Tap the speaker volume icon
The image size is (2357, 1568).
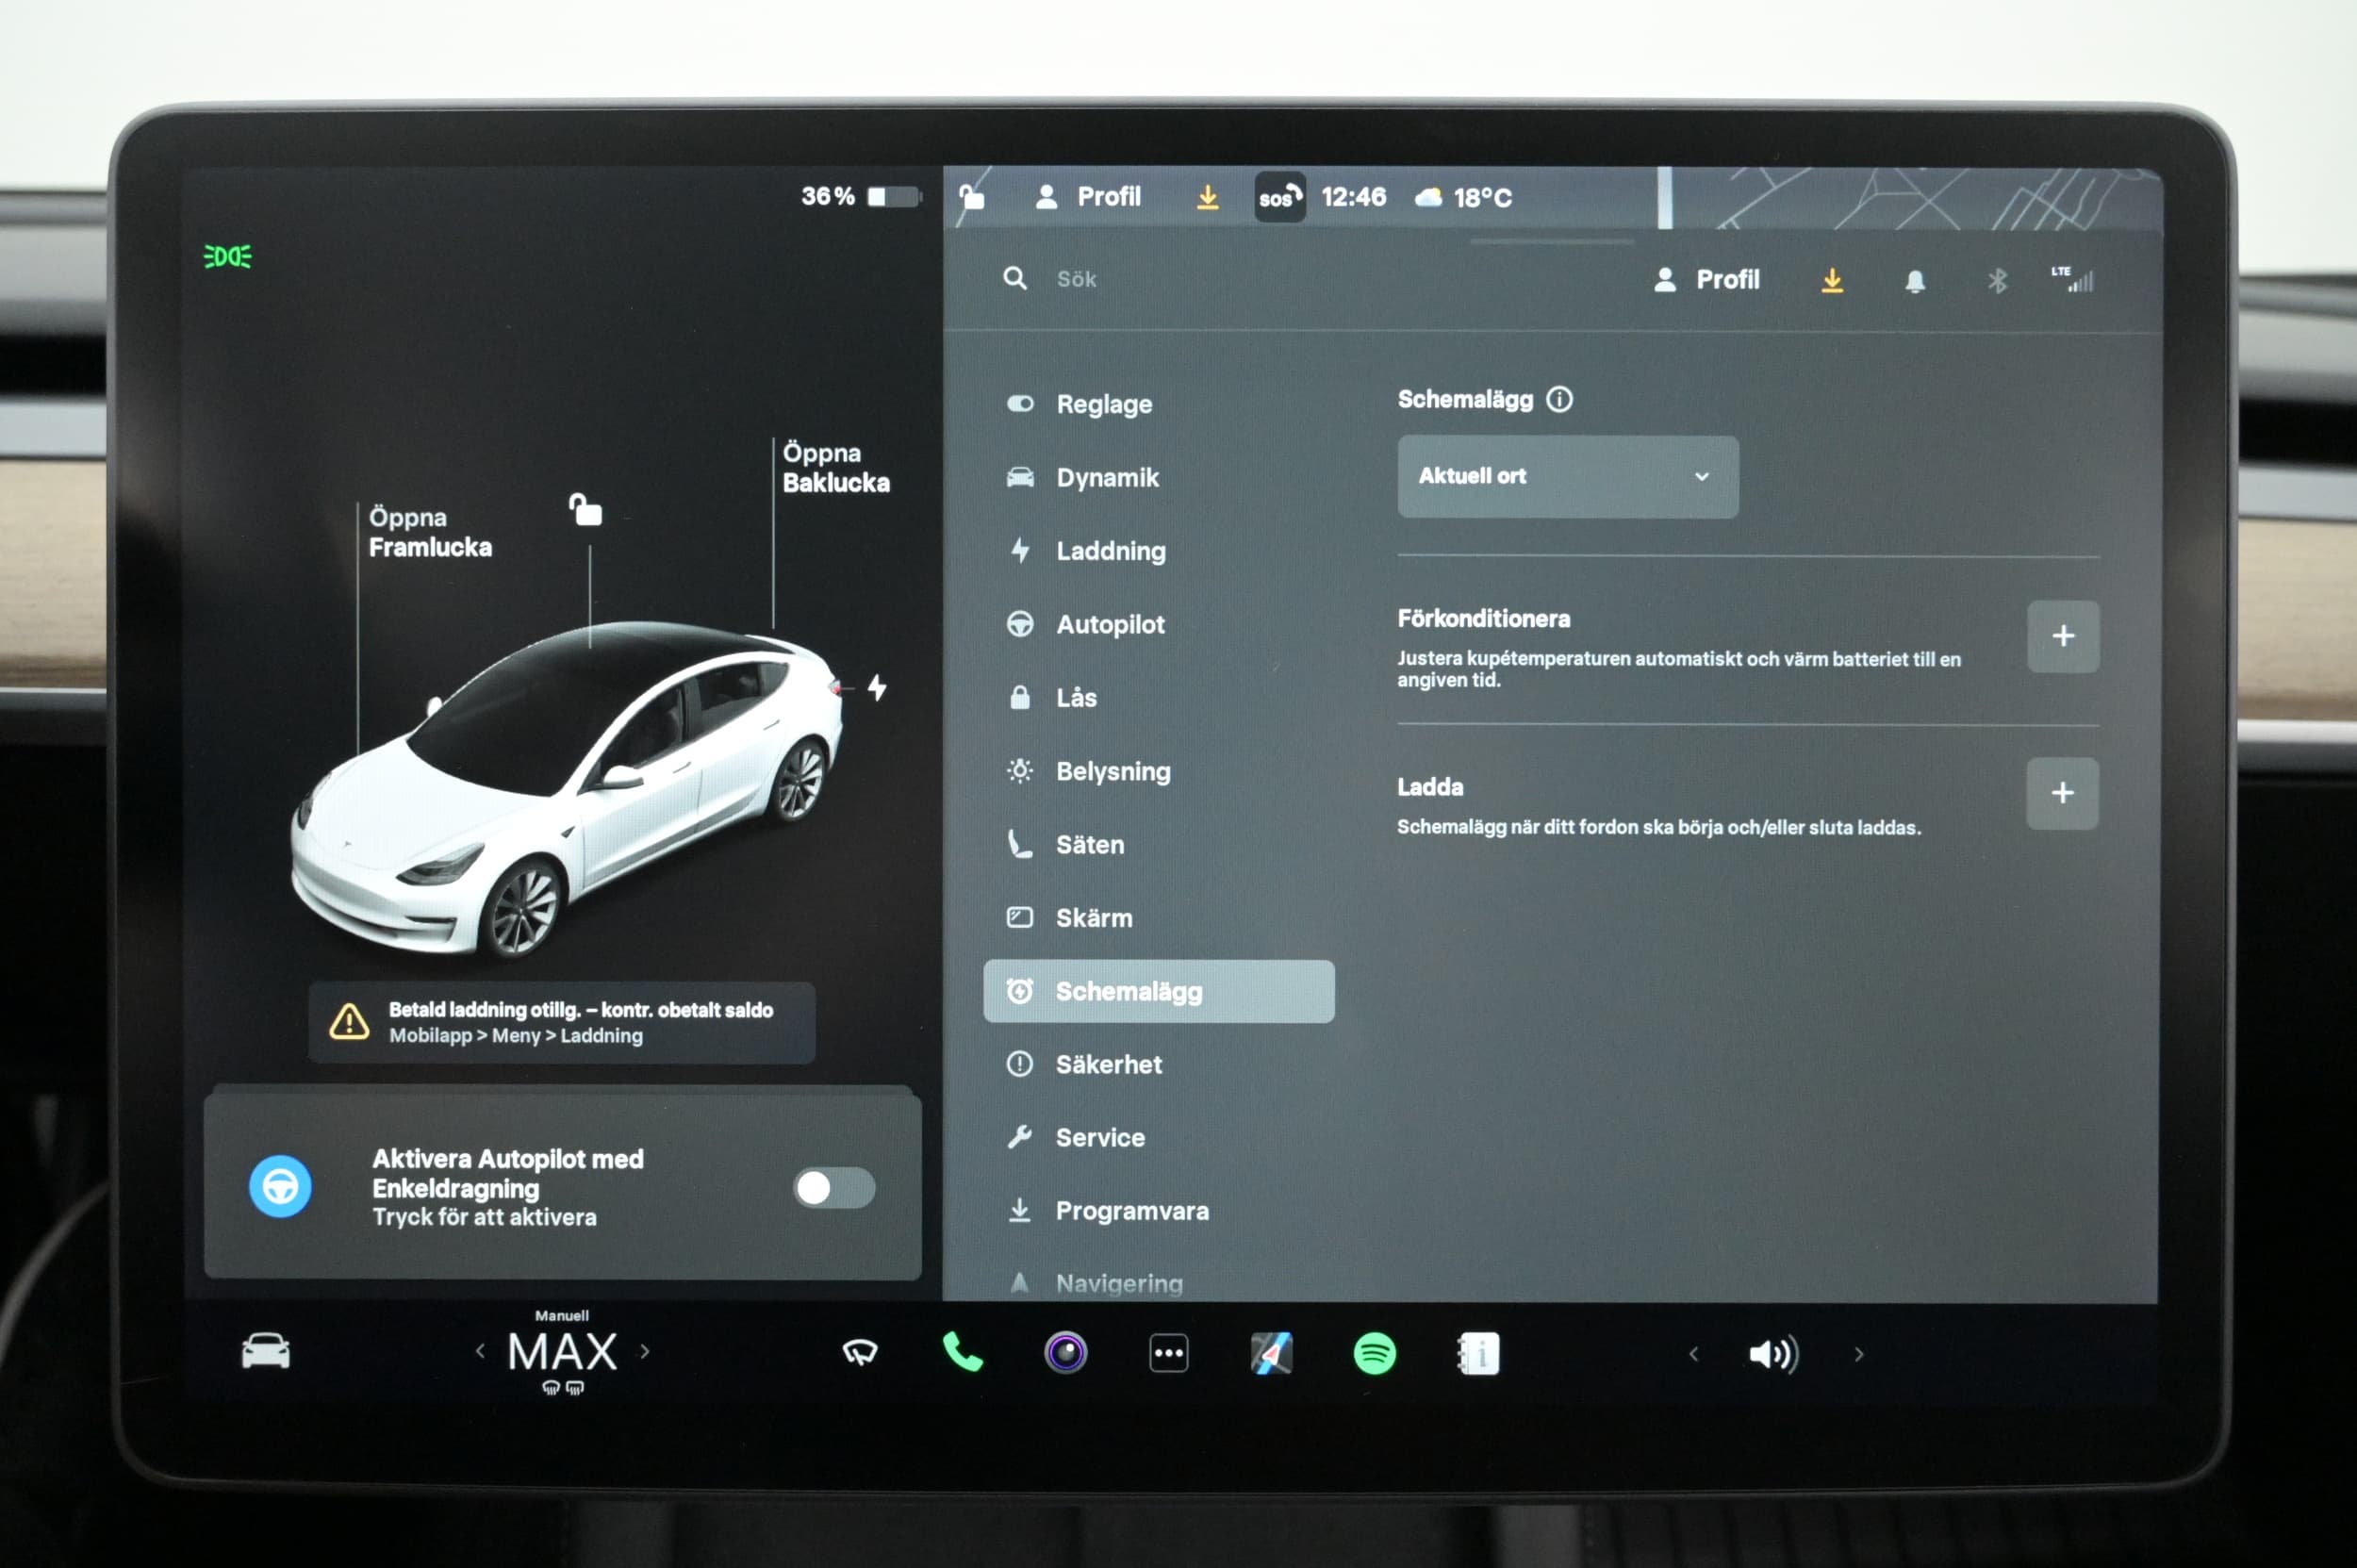[1773, 1354]
